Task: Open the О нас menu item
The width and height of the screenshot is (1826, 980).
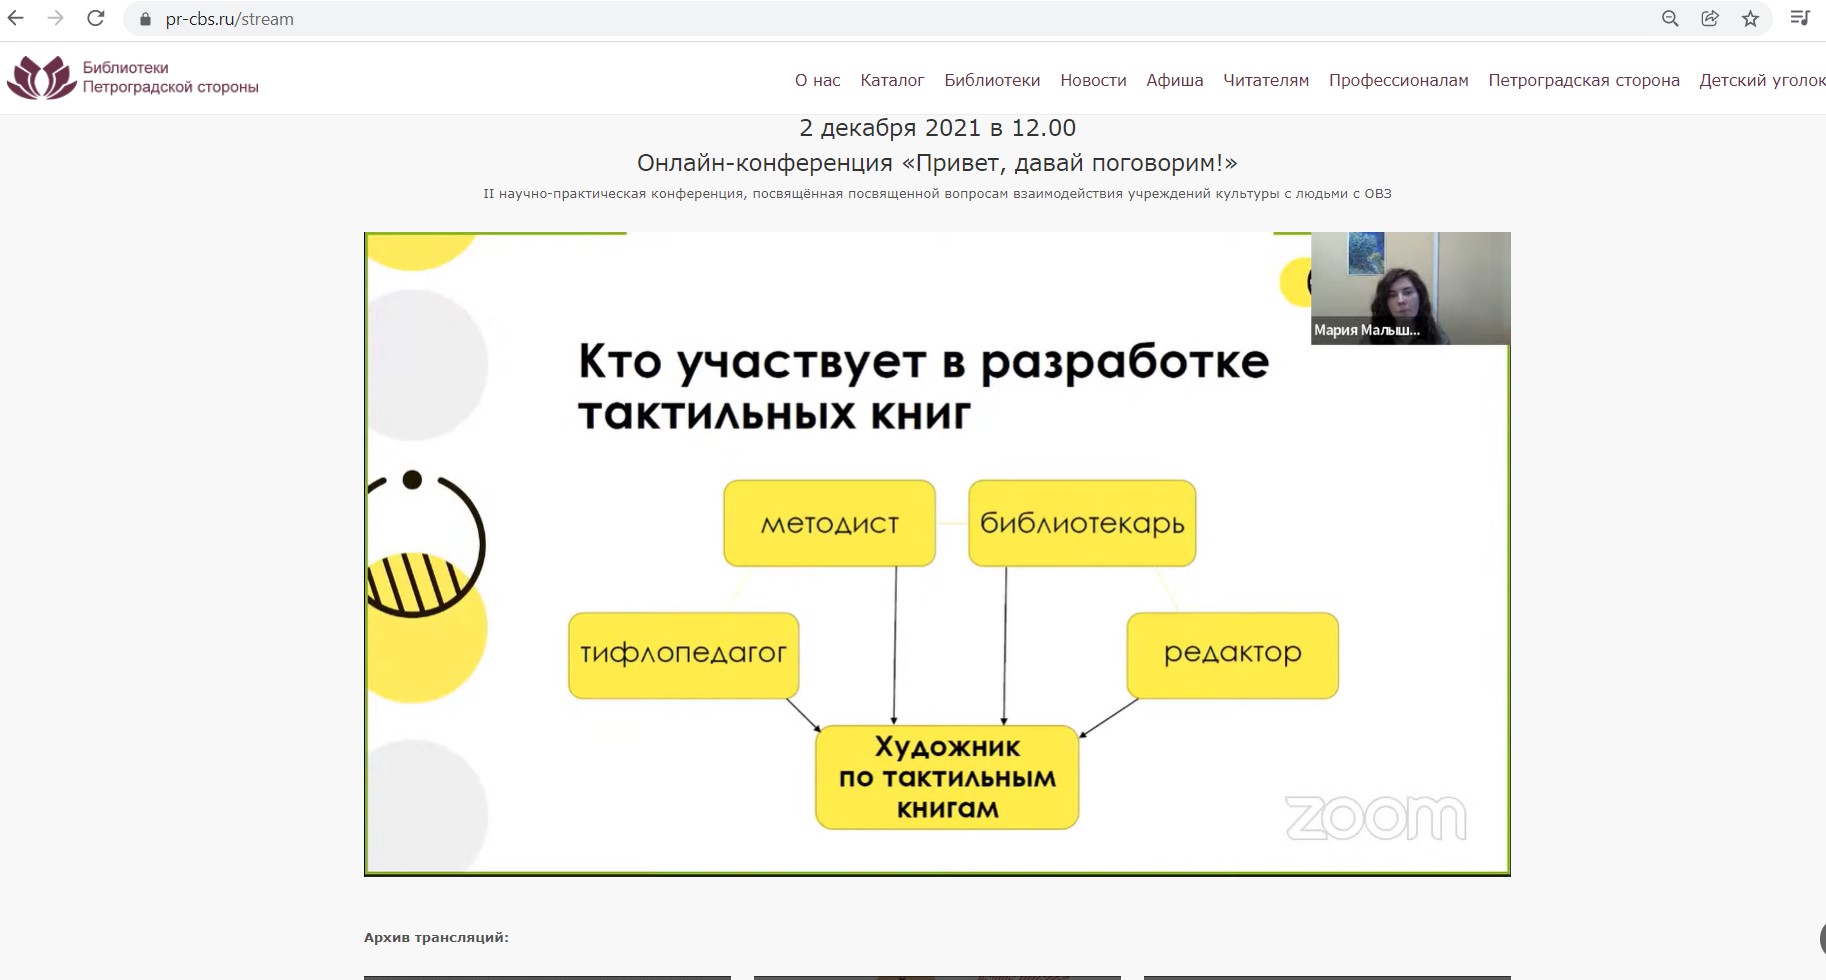Action: pos(817,81)
